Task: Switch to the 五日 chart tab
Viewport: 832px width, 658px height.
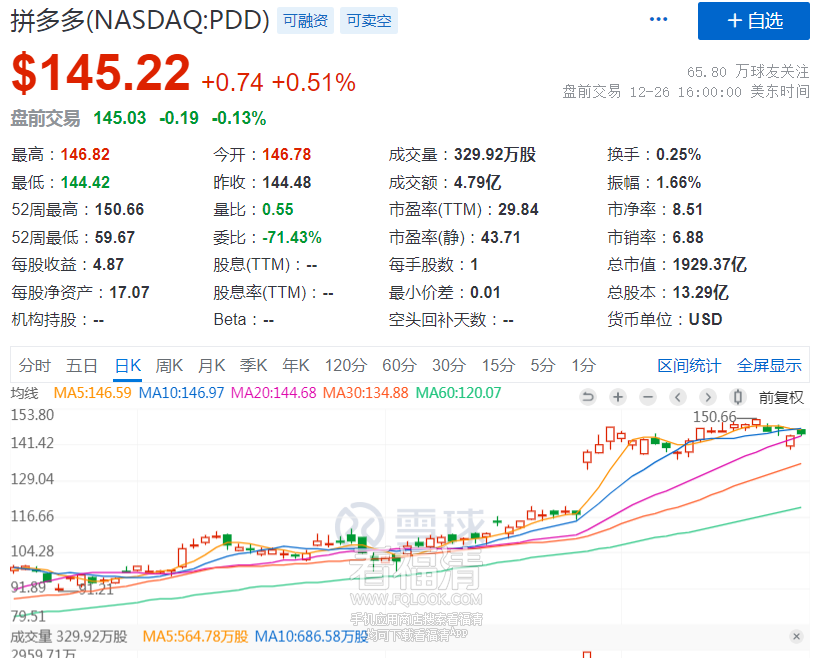Action: pyautogui.click(x=81, y=366)
